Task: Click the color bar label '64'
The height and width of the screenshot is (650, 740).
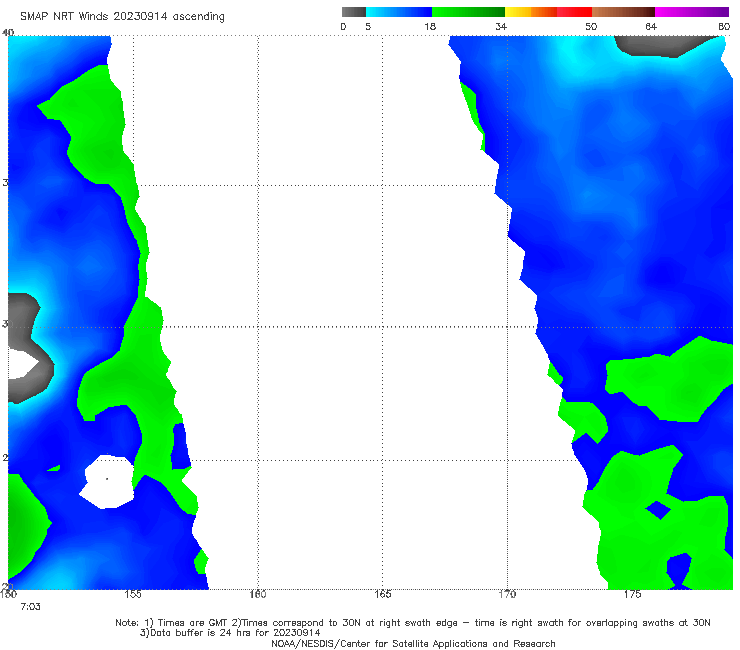Action: (651, 26)
